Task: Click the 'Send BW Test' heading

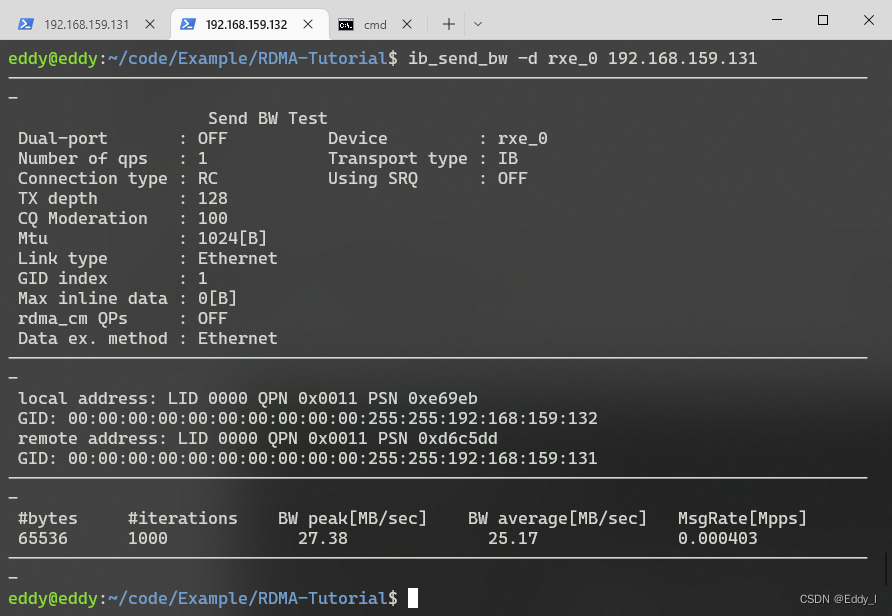Action: tap(267, 118)
